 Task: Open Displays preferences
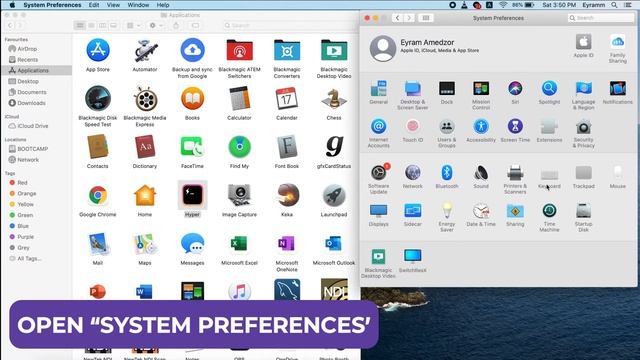pos(378,215)
